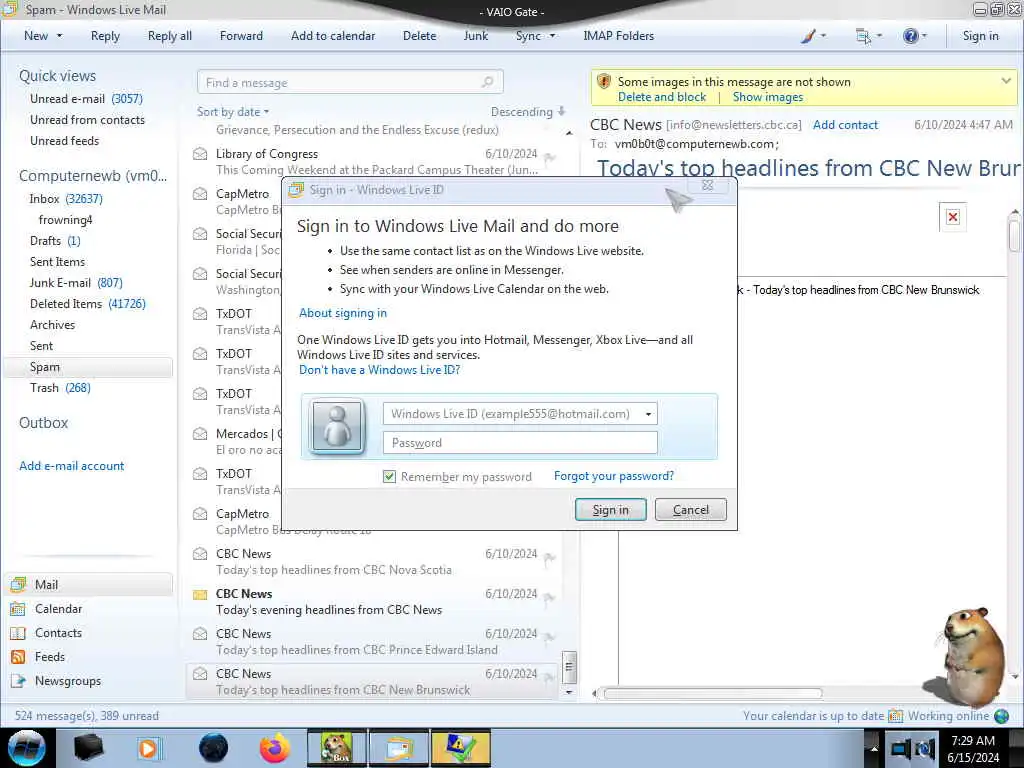The height and width of the screenshot is (768, 1024).
Task: Click Add e-mail account link
Action: (x=71, y=466)
